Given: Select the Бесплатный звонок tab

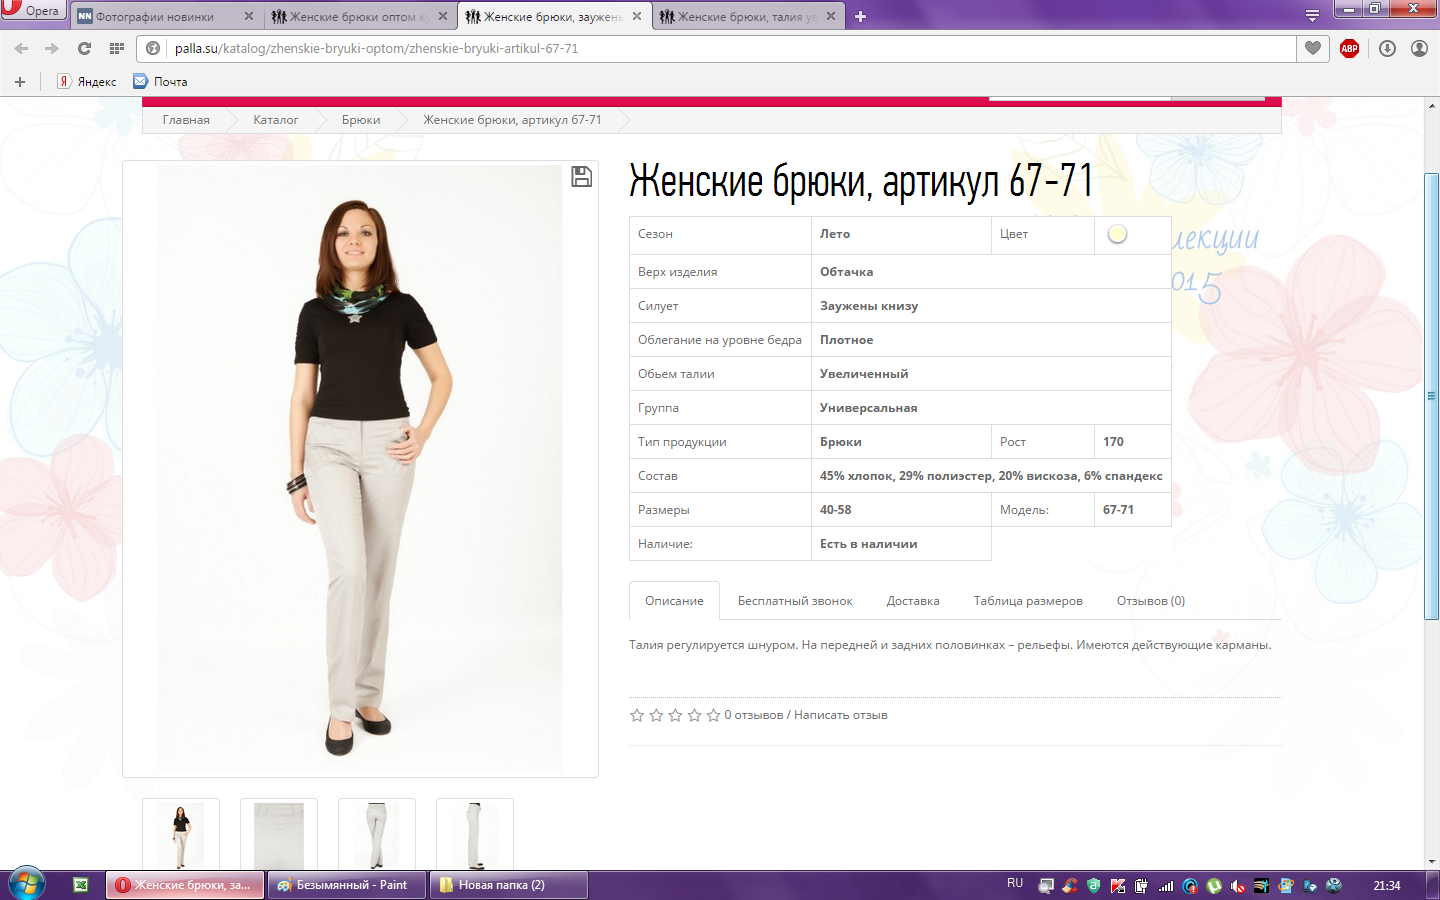Looking at the screenshot, I should 795,601.
